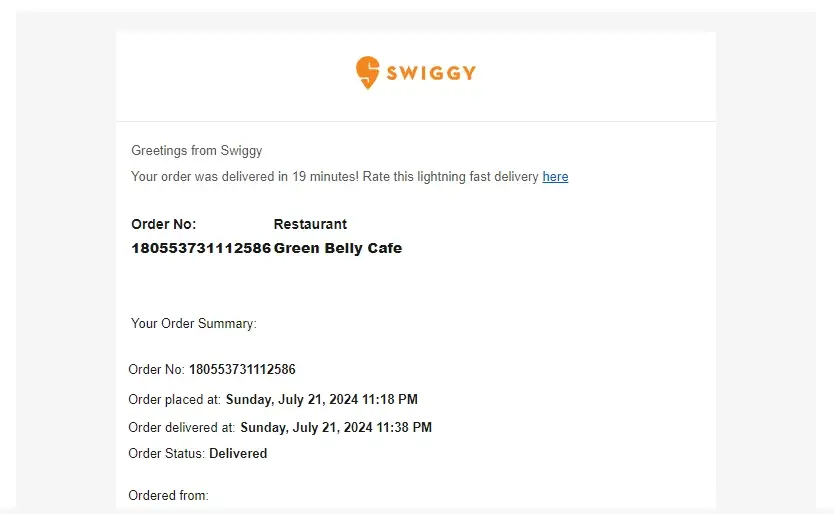Click the 11:18 PM order placed timestamp
Image resolution: width=834 pixels, height=514 pixels.
click(x=321, y=400)
